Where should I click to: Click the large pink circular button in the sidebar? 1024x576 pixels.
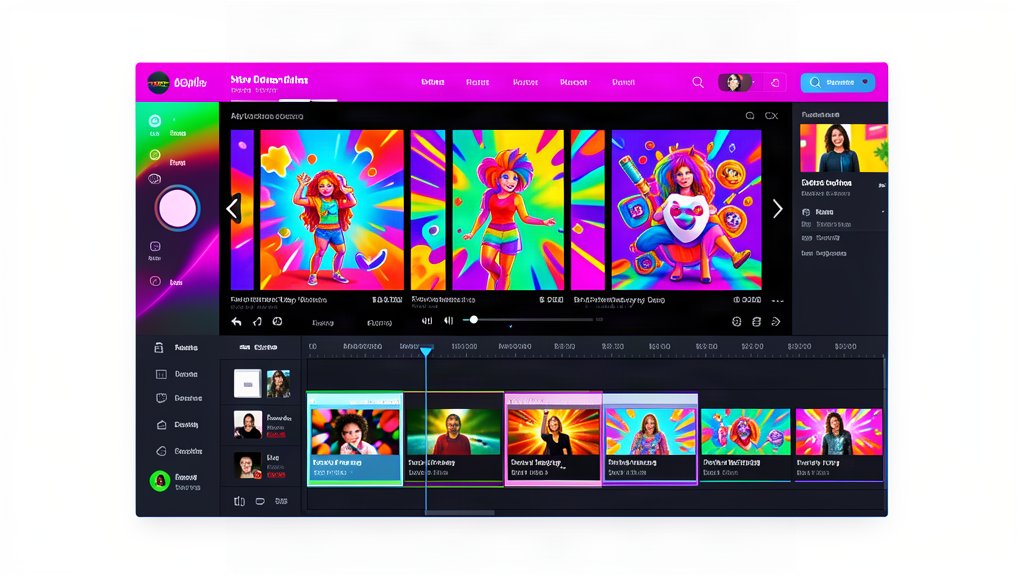(177, 209)
